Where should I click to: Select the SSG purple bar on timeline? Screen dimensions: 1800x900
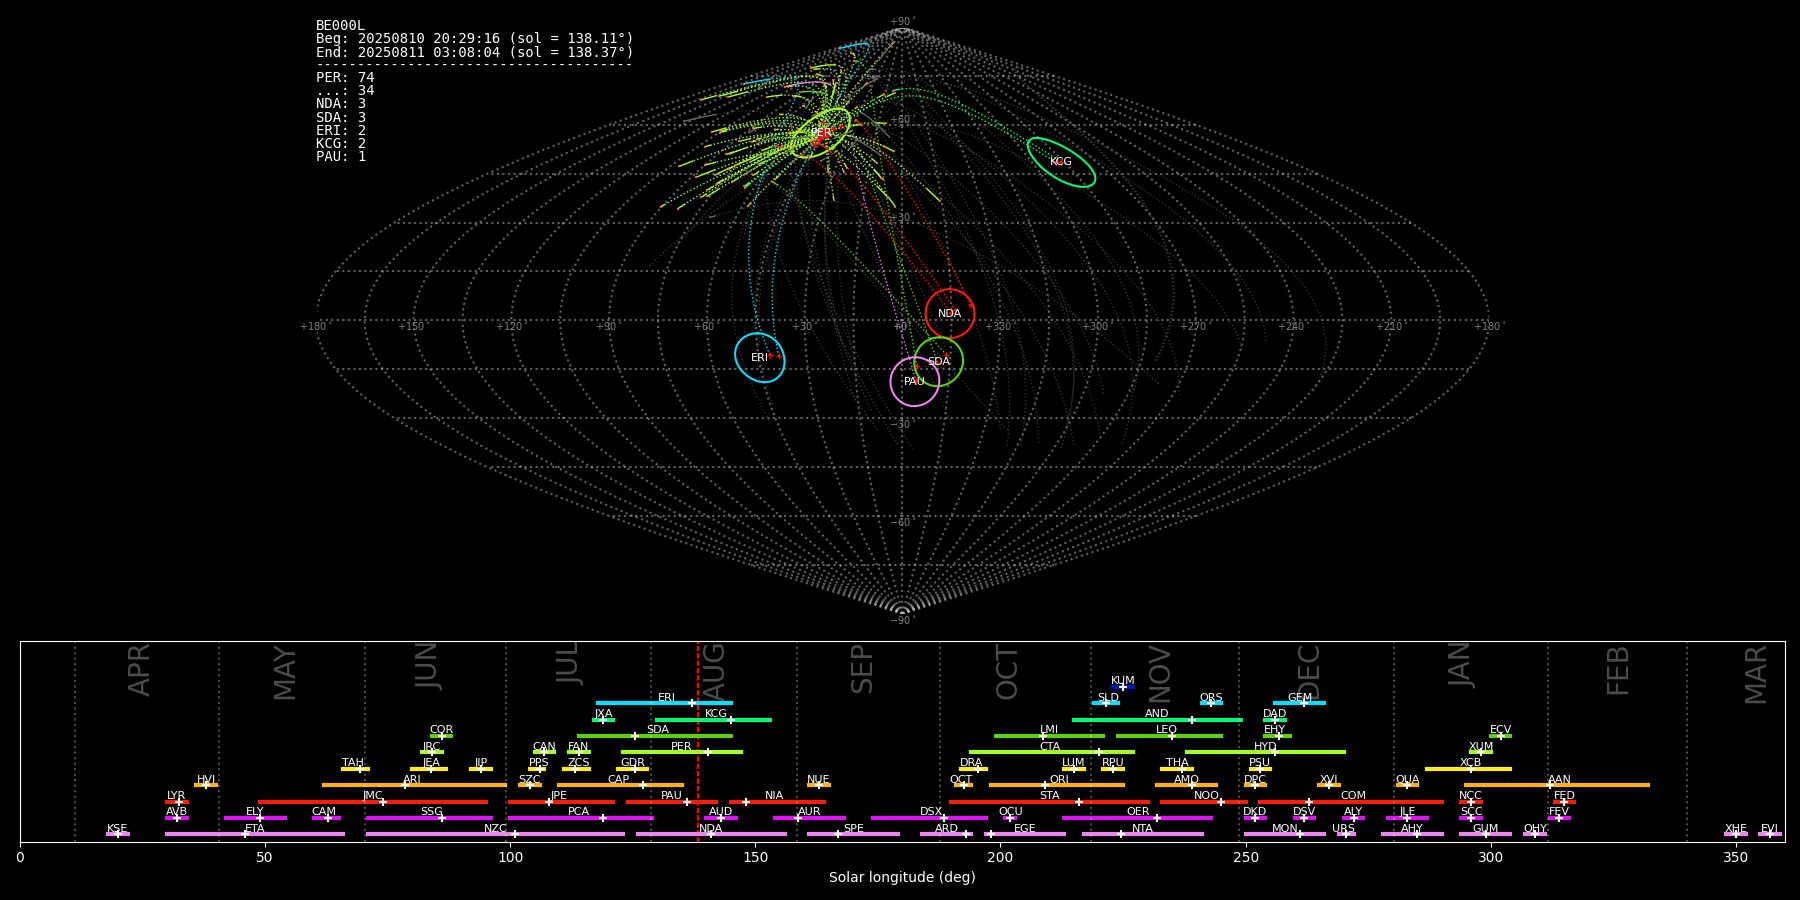point(429,818)
